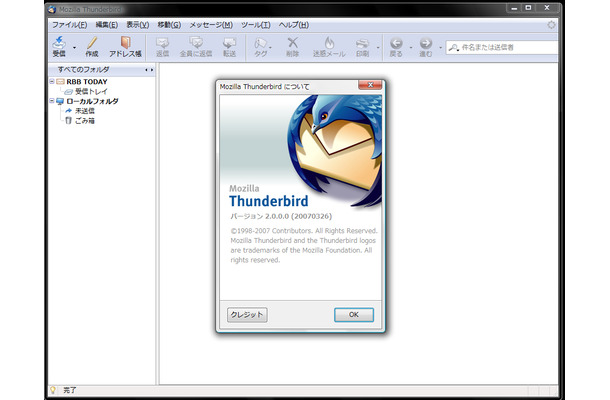Image resolution: width=610 pixels, height=400 pixels.
Task: Close the Mozilla Thunderbird について dialog
Action: (370, 85)
